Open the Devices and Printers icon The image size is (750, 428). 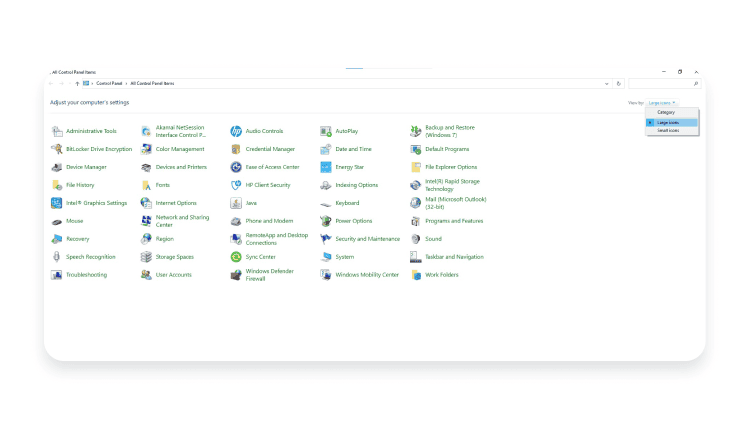coord(146,167)
